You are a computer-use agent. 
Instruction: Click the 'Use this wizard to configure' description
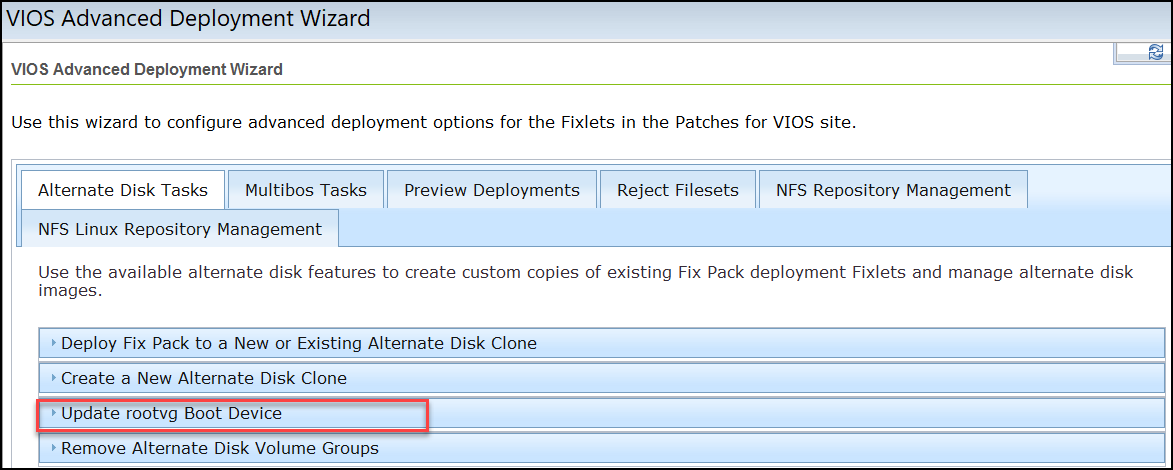[x=433, y=123]
